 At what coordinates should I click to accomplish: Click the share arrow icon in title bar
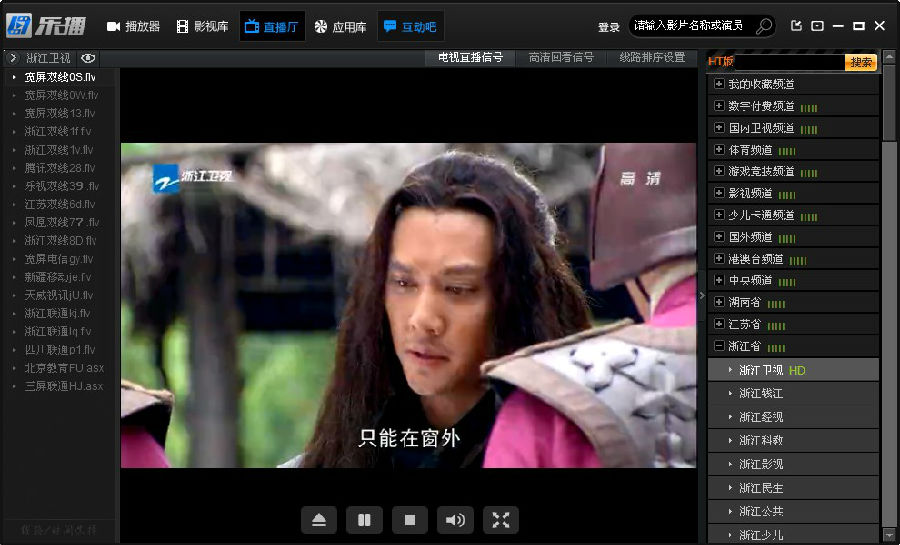point(796,26)
